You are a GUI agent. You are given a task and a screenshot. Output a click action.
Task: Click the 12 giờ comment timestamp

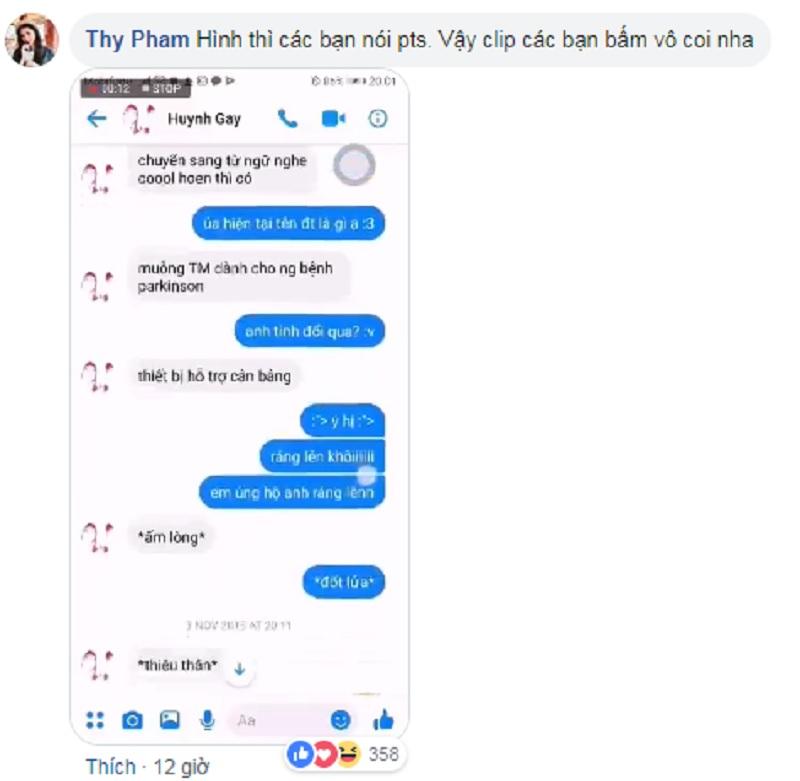[x=181, y=767]
